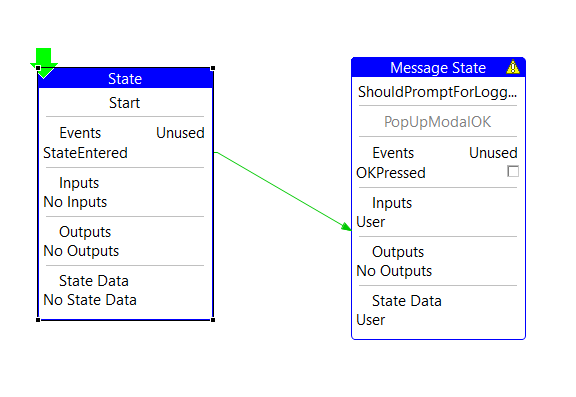The height and width of the screenshot is (397, 576).
Task: Click No Outputs in the Start state
Action: point(81,251)
